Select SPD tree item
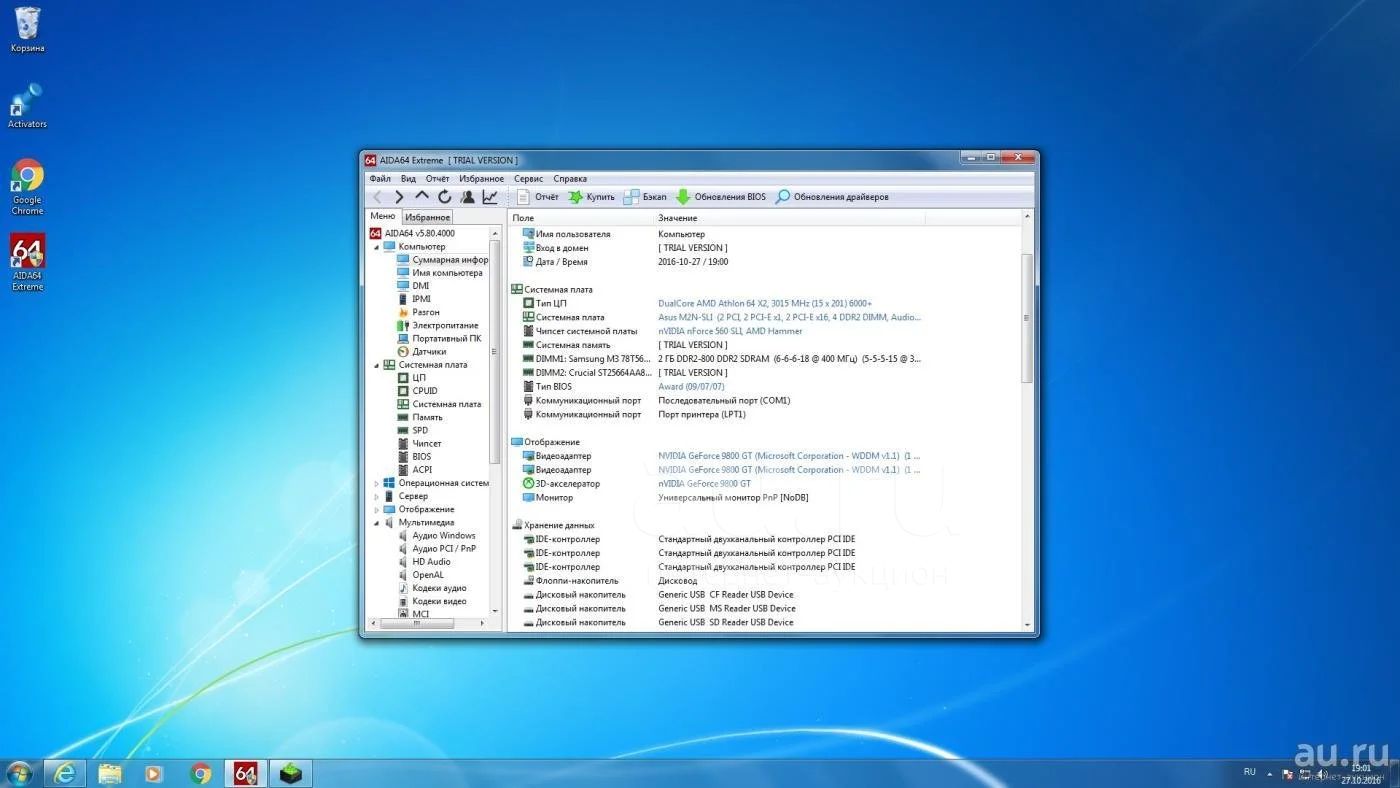The height and width of the screenshot is (788, 1400). 412,430
